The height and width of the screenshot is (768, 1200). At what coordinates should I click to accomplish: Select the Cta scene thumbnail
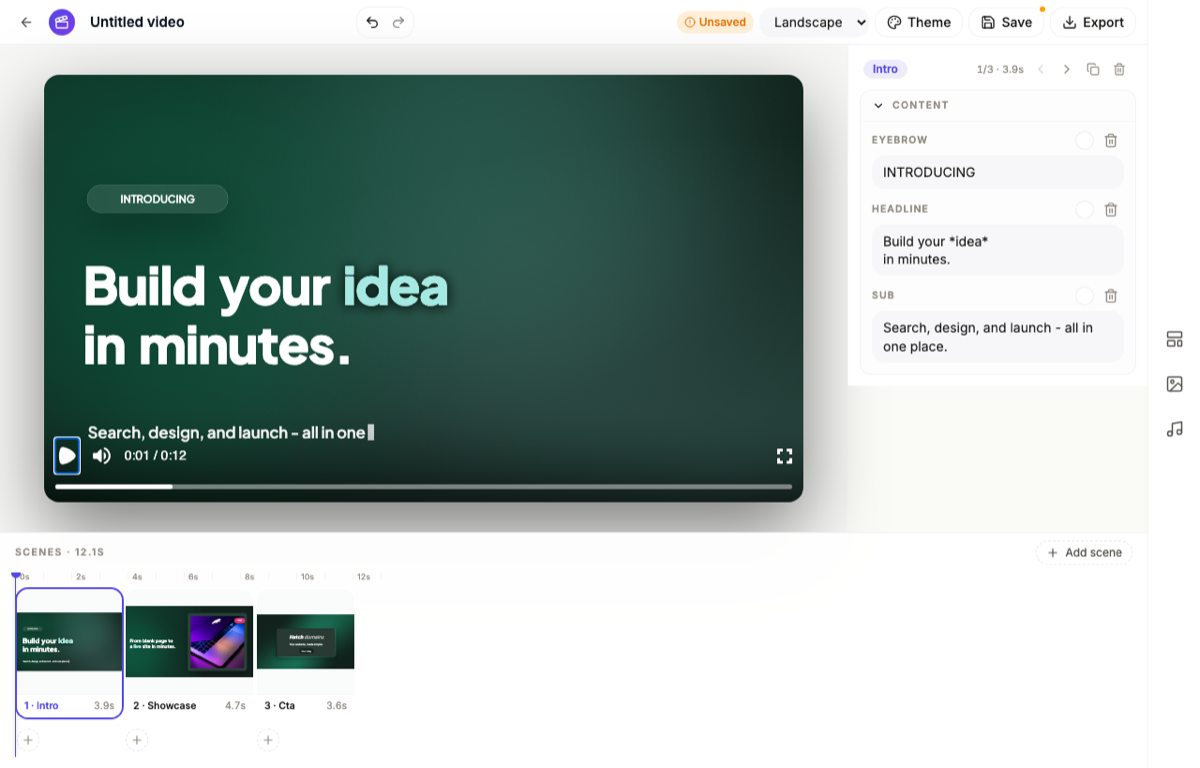click(306, 641)
